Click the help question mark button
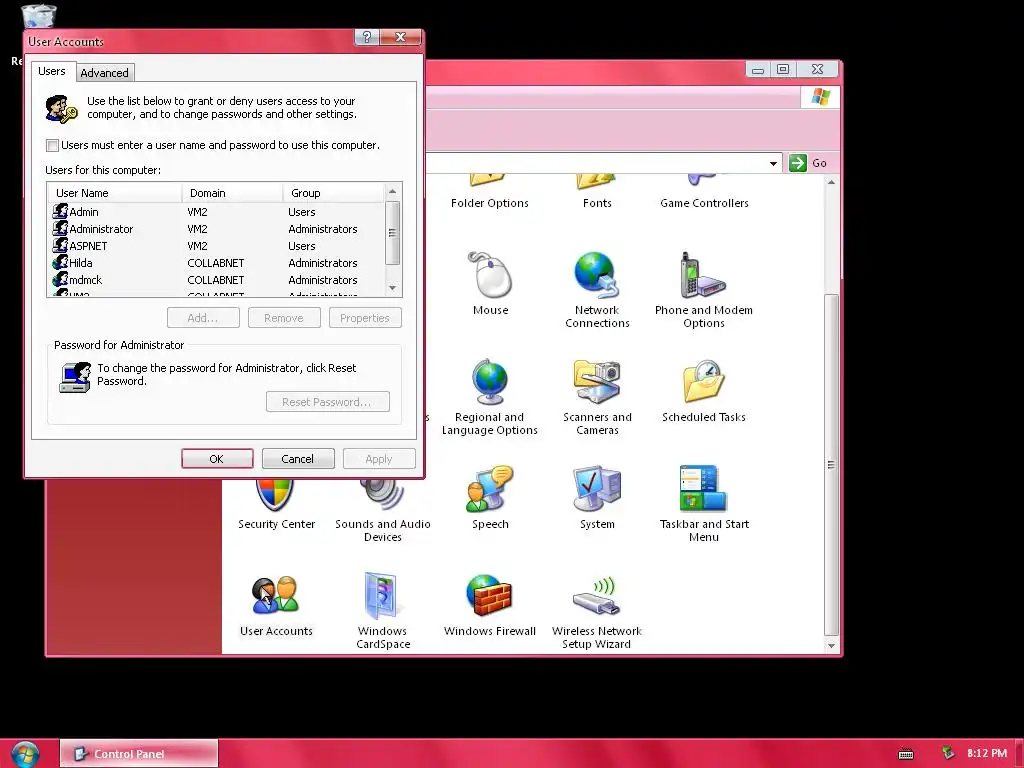1024x768 pixels. coord(367,37)
